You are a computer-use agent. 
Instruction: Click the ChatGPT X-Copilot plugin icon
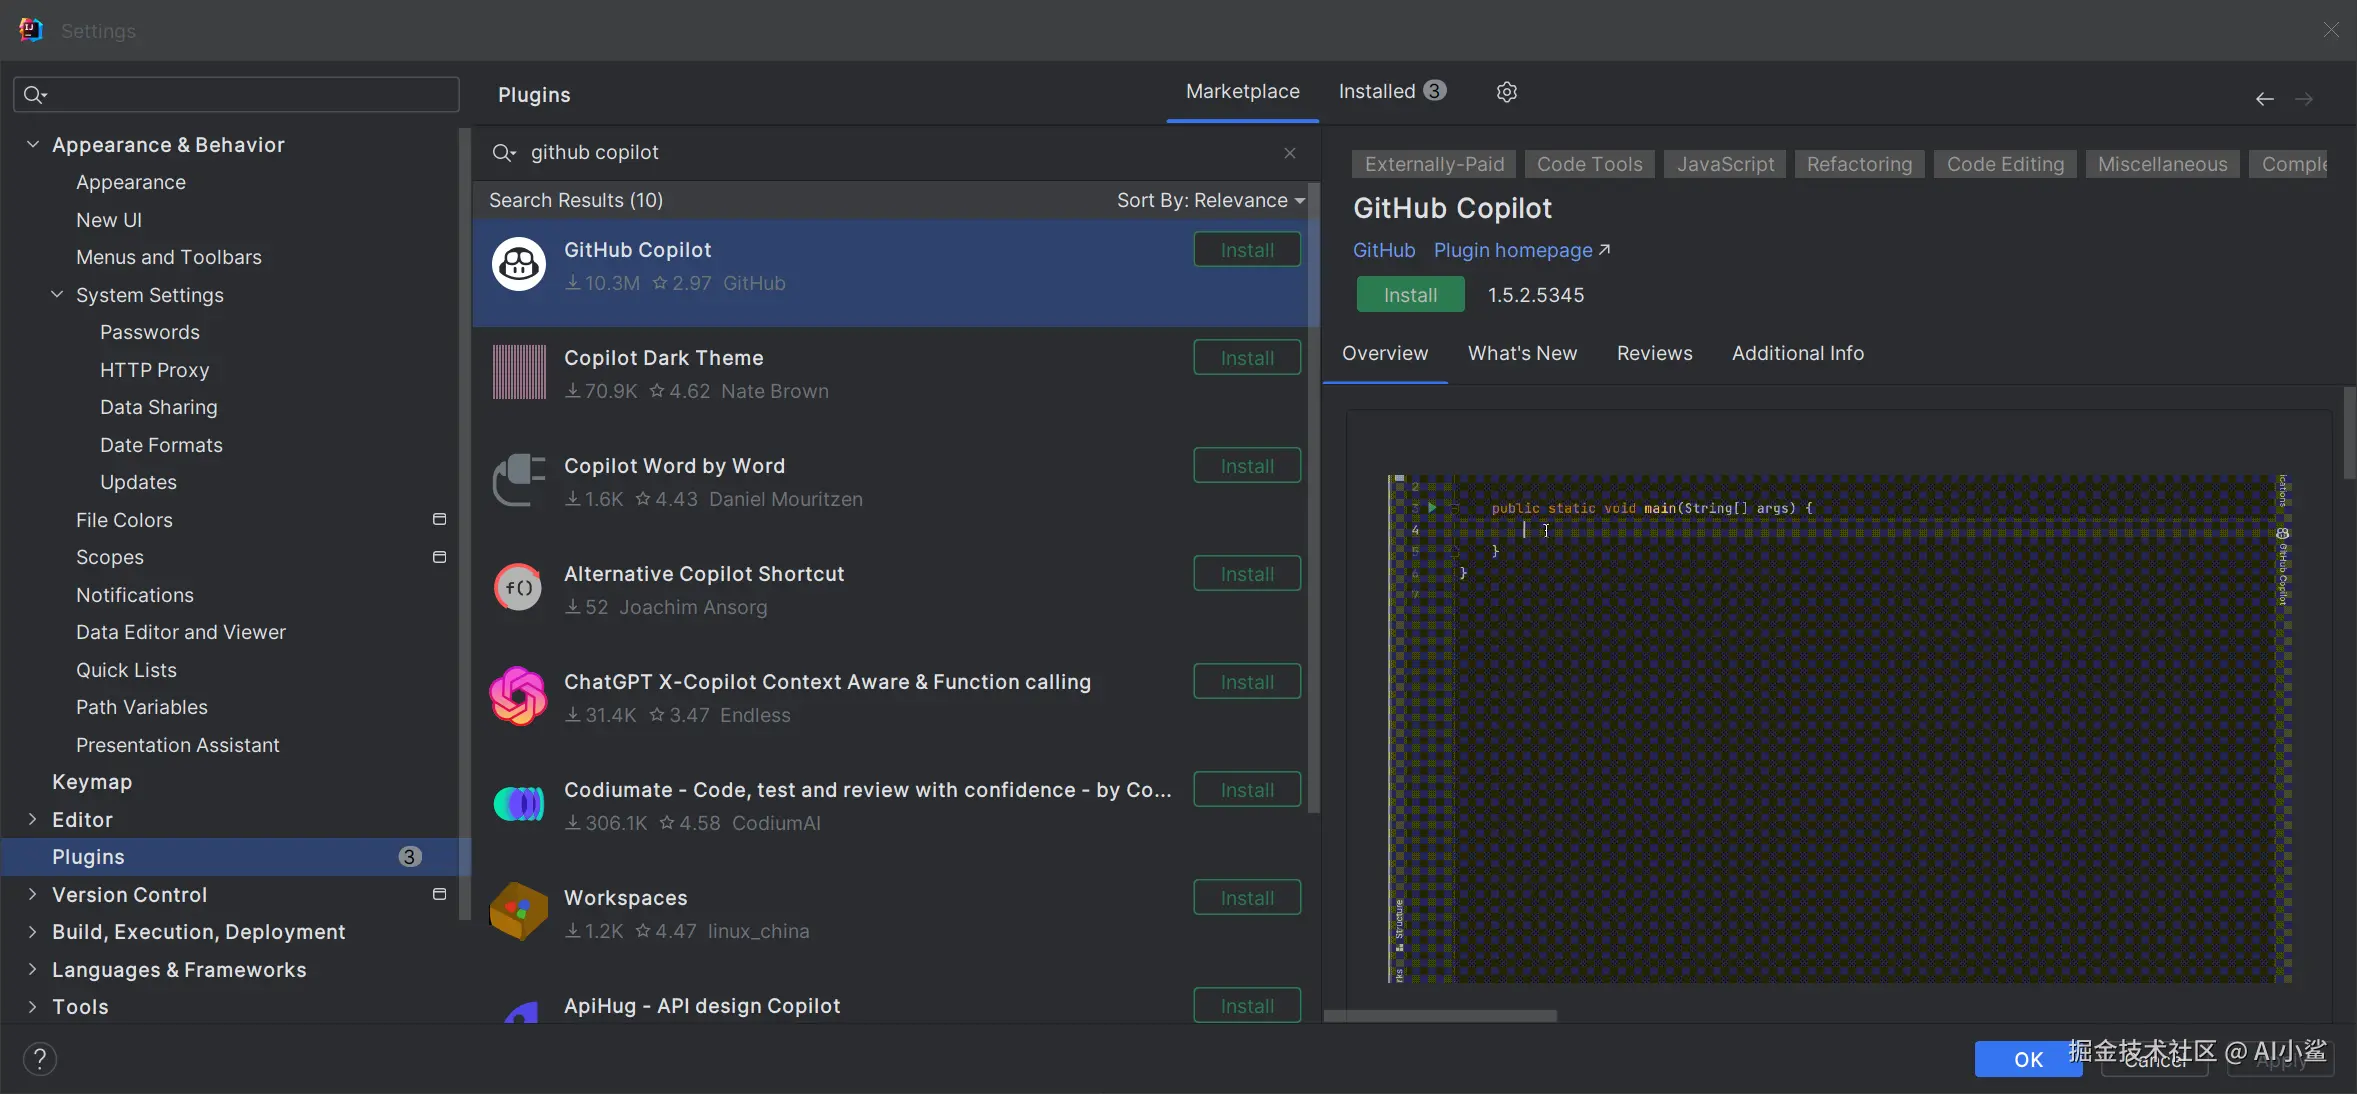tap(519, 697)
